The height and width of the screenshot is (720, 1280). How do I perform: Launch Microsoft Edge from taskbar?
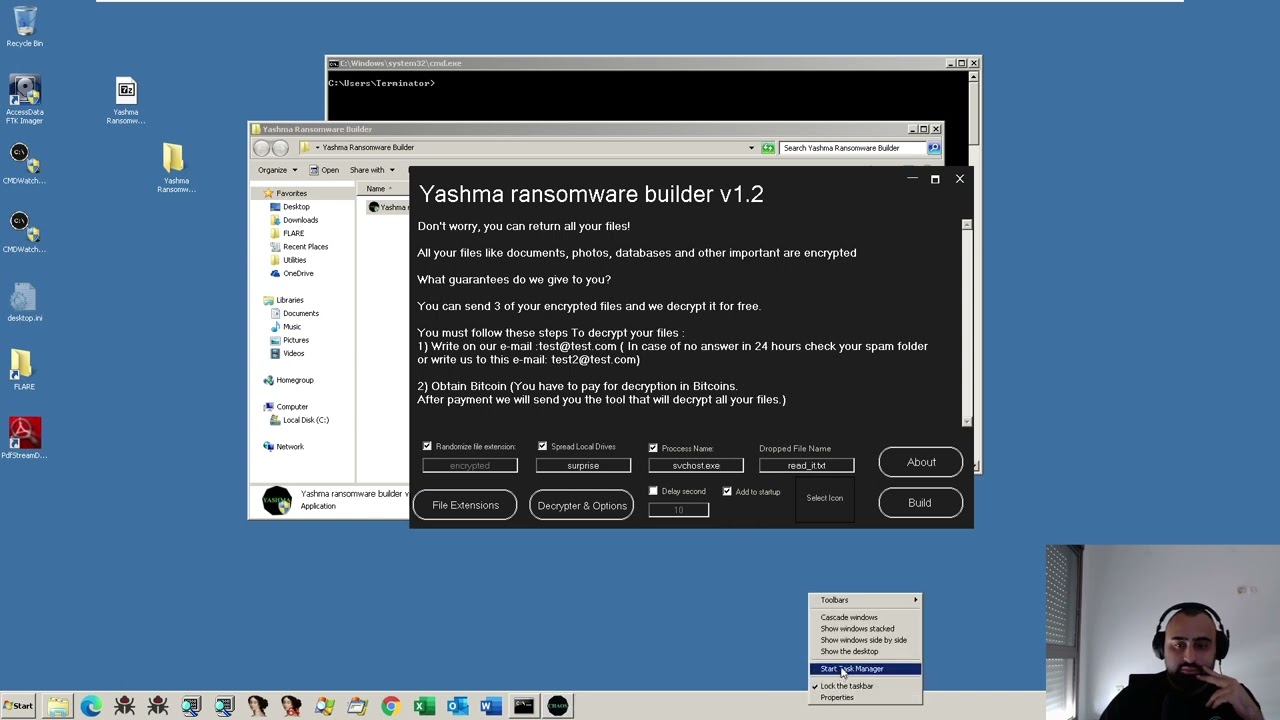[x=91, y=707]
